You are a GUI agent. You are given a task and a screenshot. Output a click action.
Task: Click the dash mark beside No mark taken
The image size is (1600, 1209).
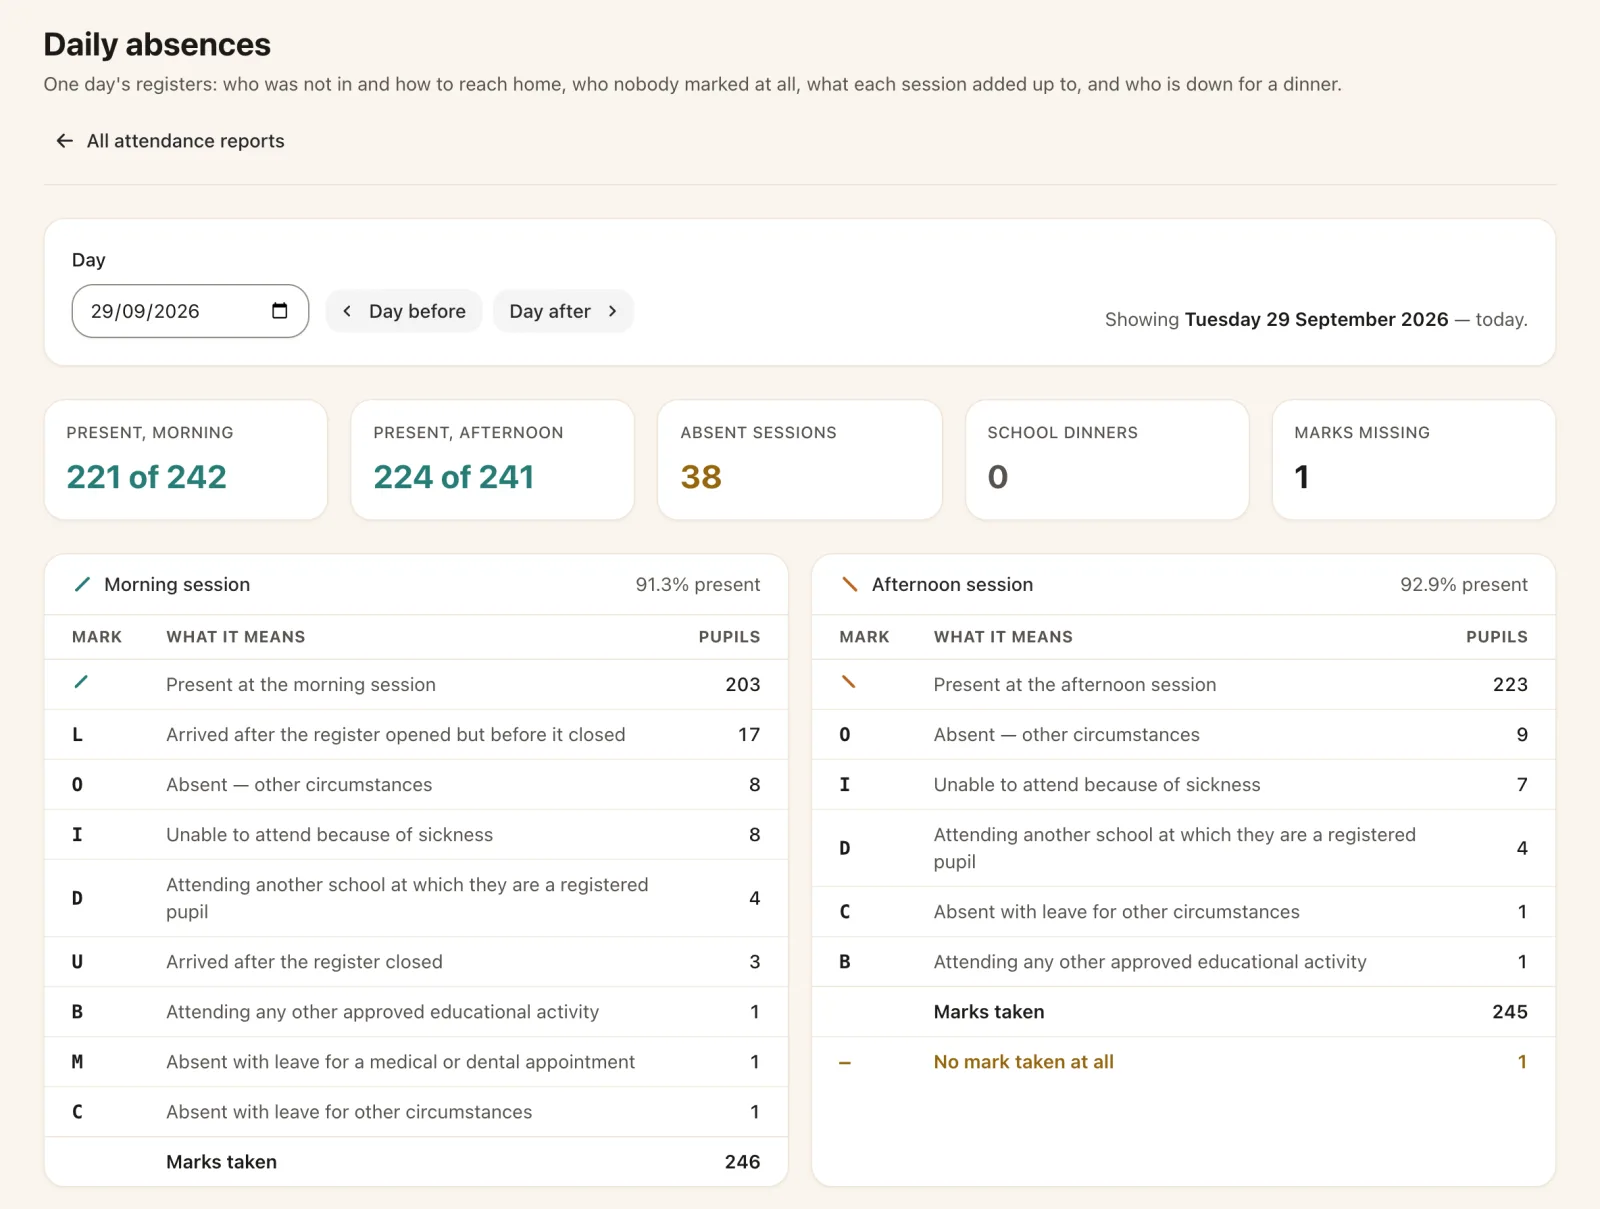[845, 1063]
